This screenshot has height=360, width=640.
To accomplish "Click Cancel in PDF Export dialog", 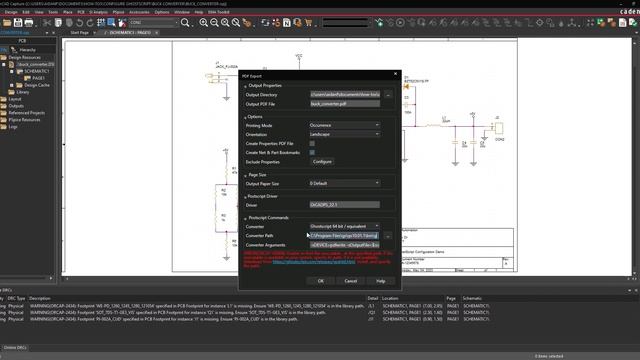I will (351, 281).
